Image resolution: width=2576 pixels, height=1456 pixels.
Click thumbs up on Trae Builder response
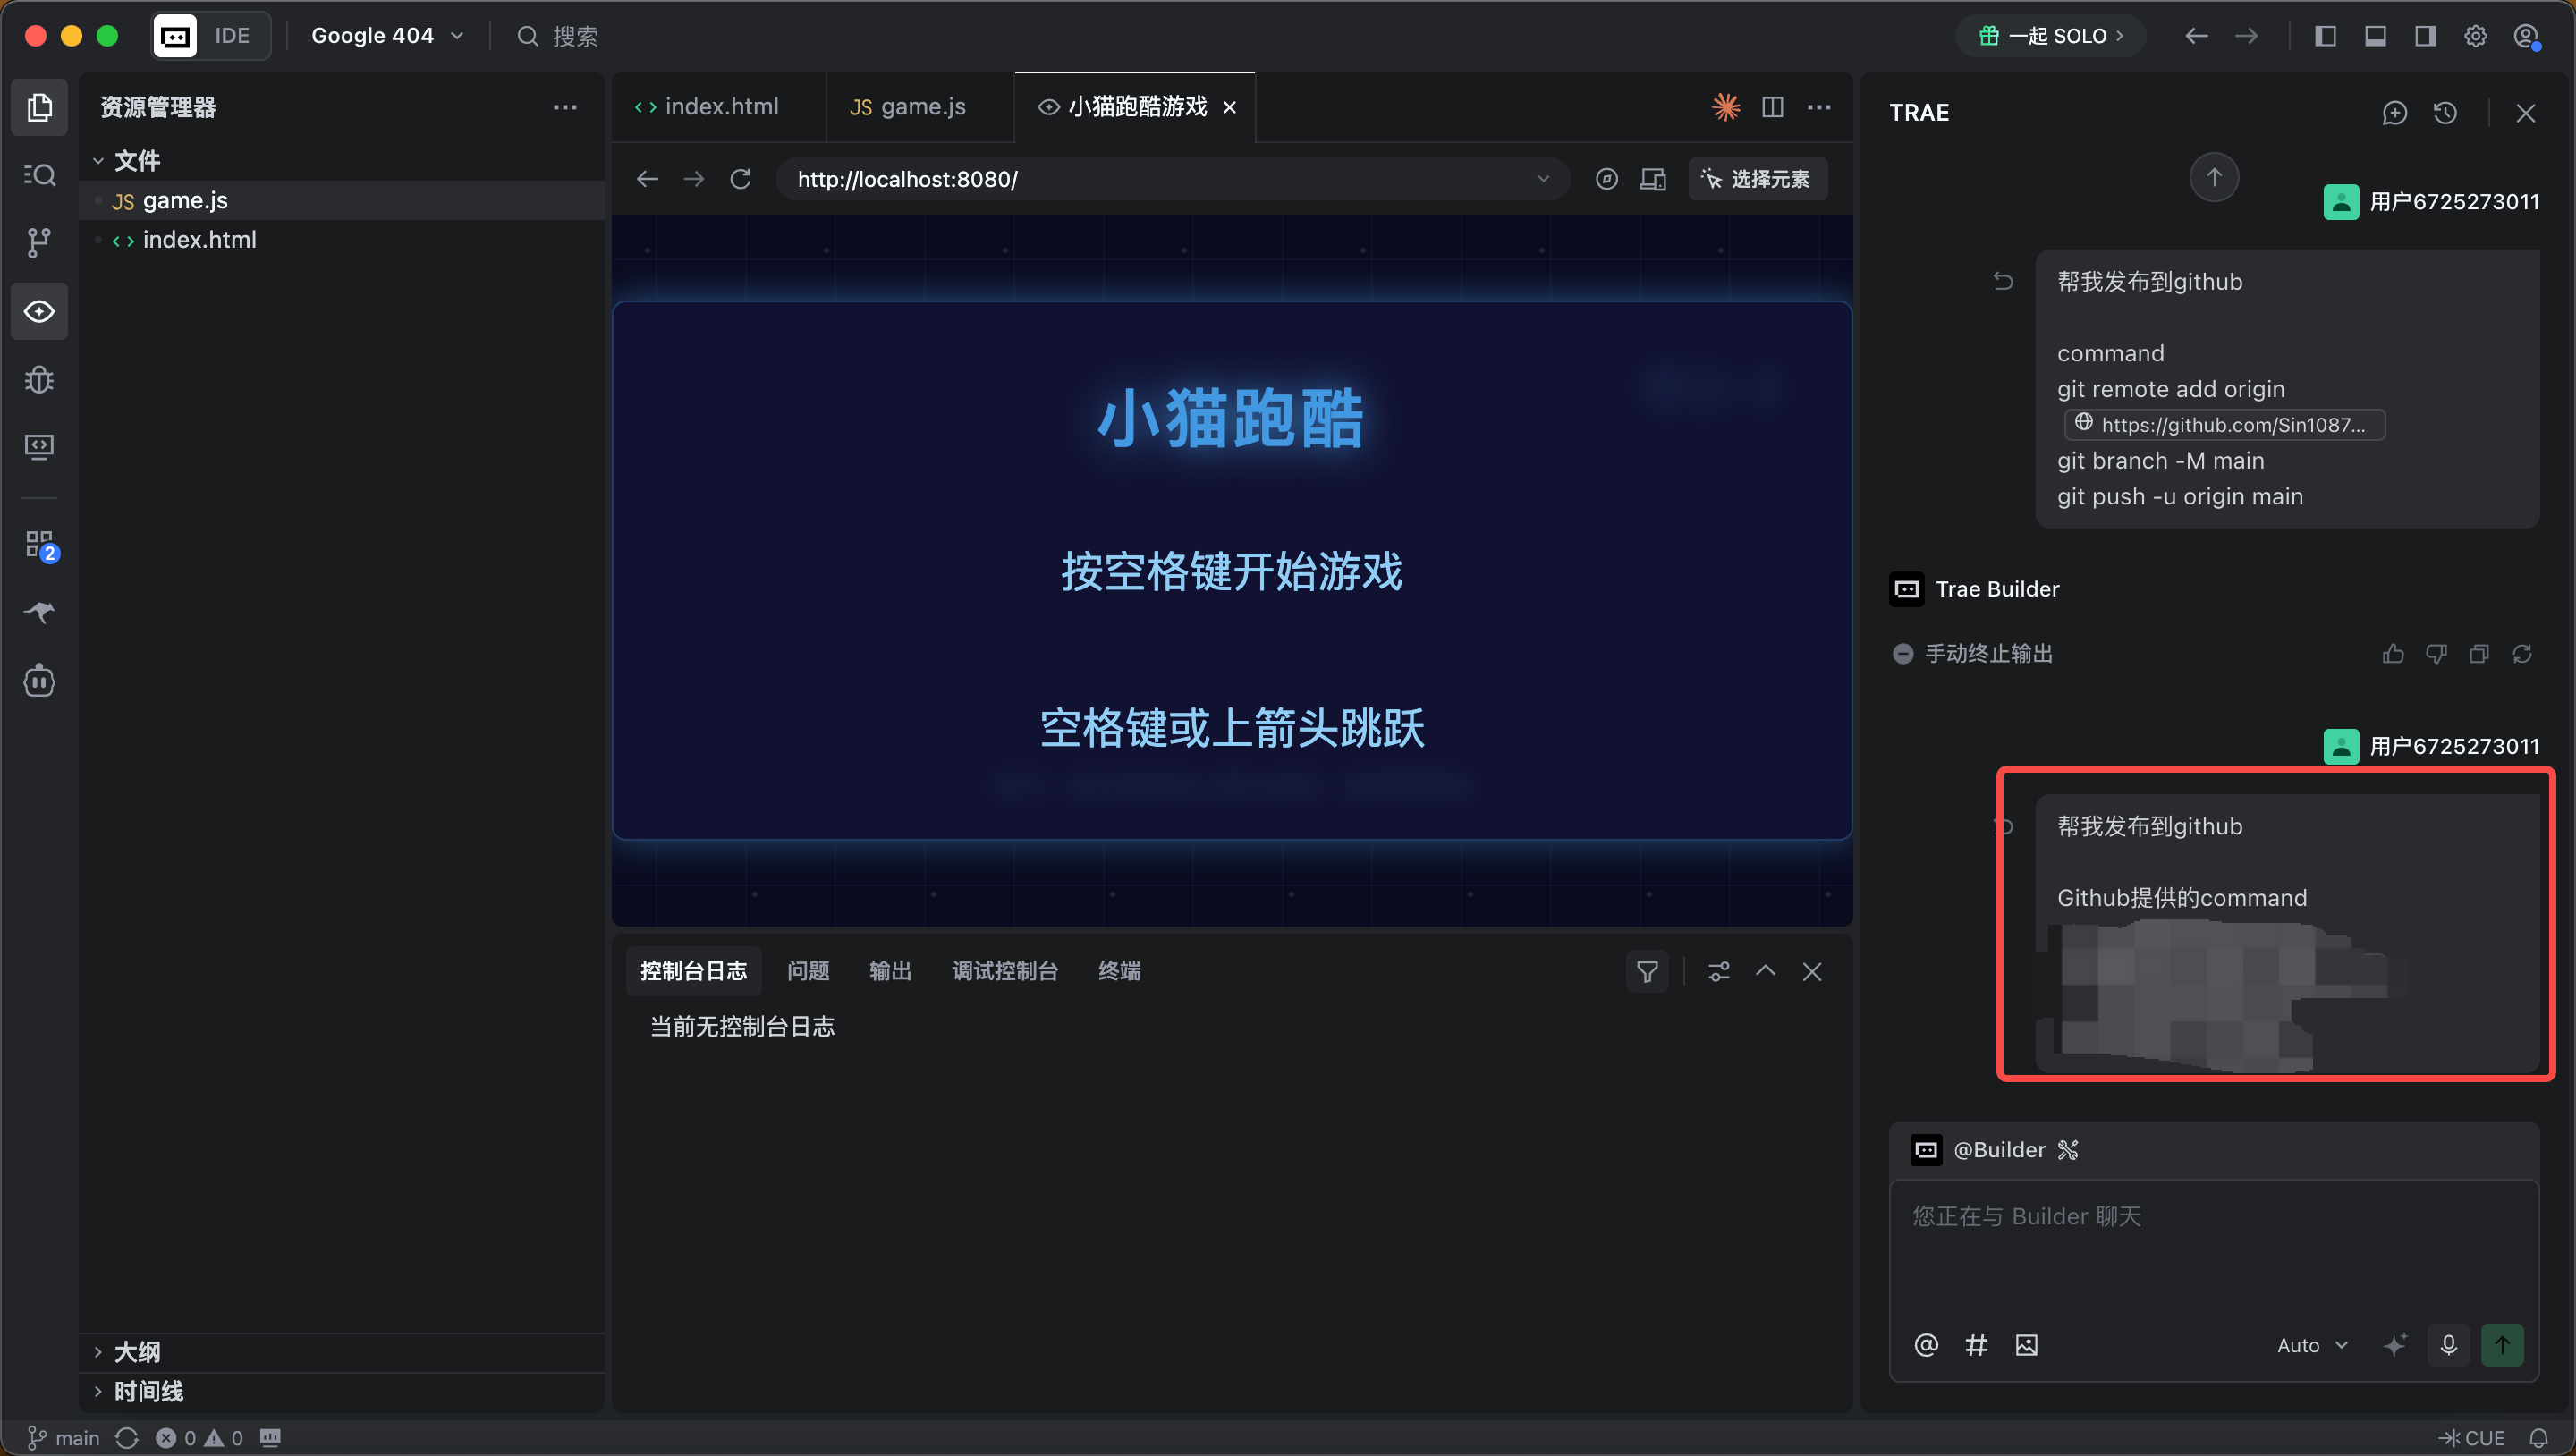coord(2393,654)
